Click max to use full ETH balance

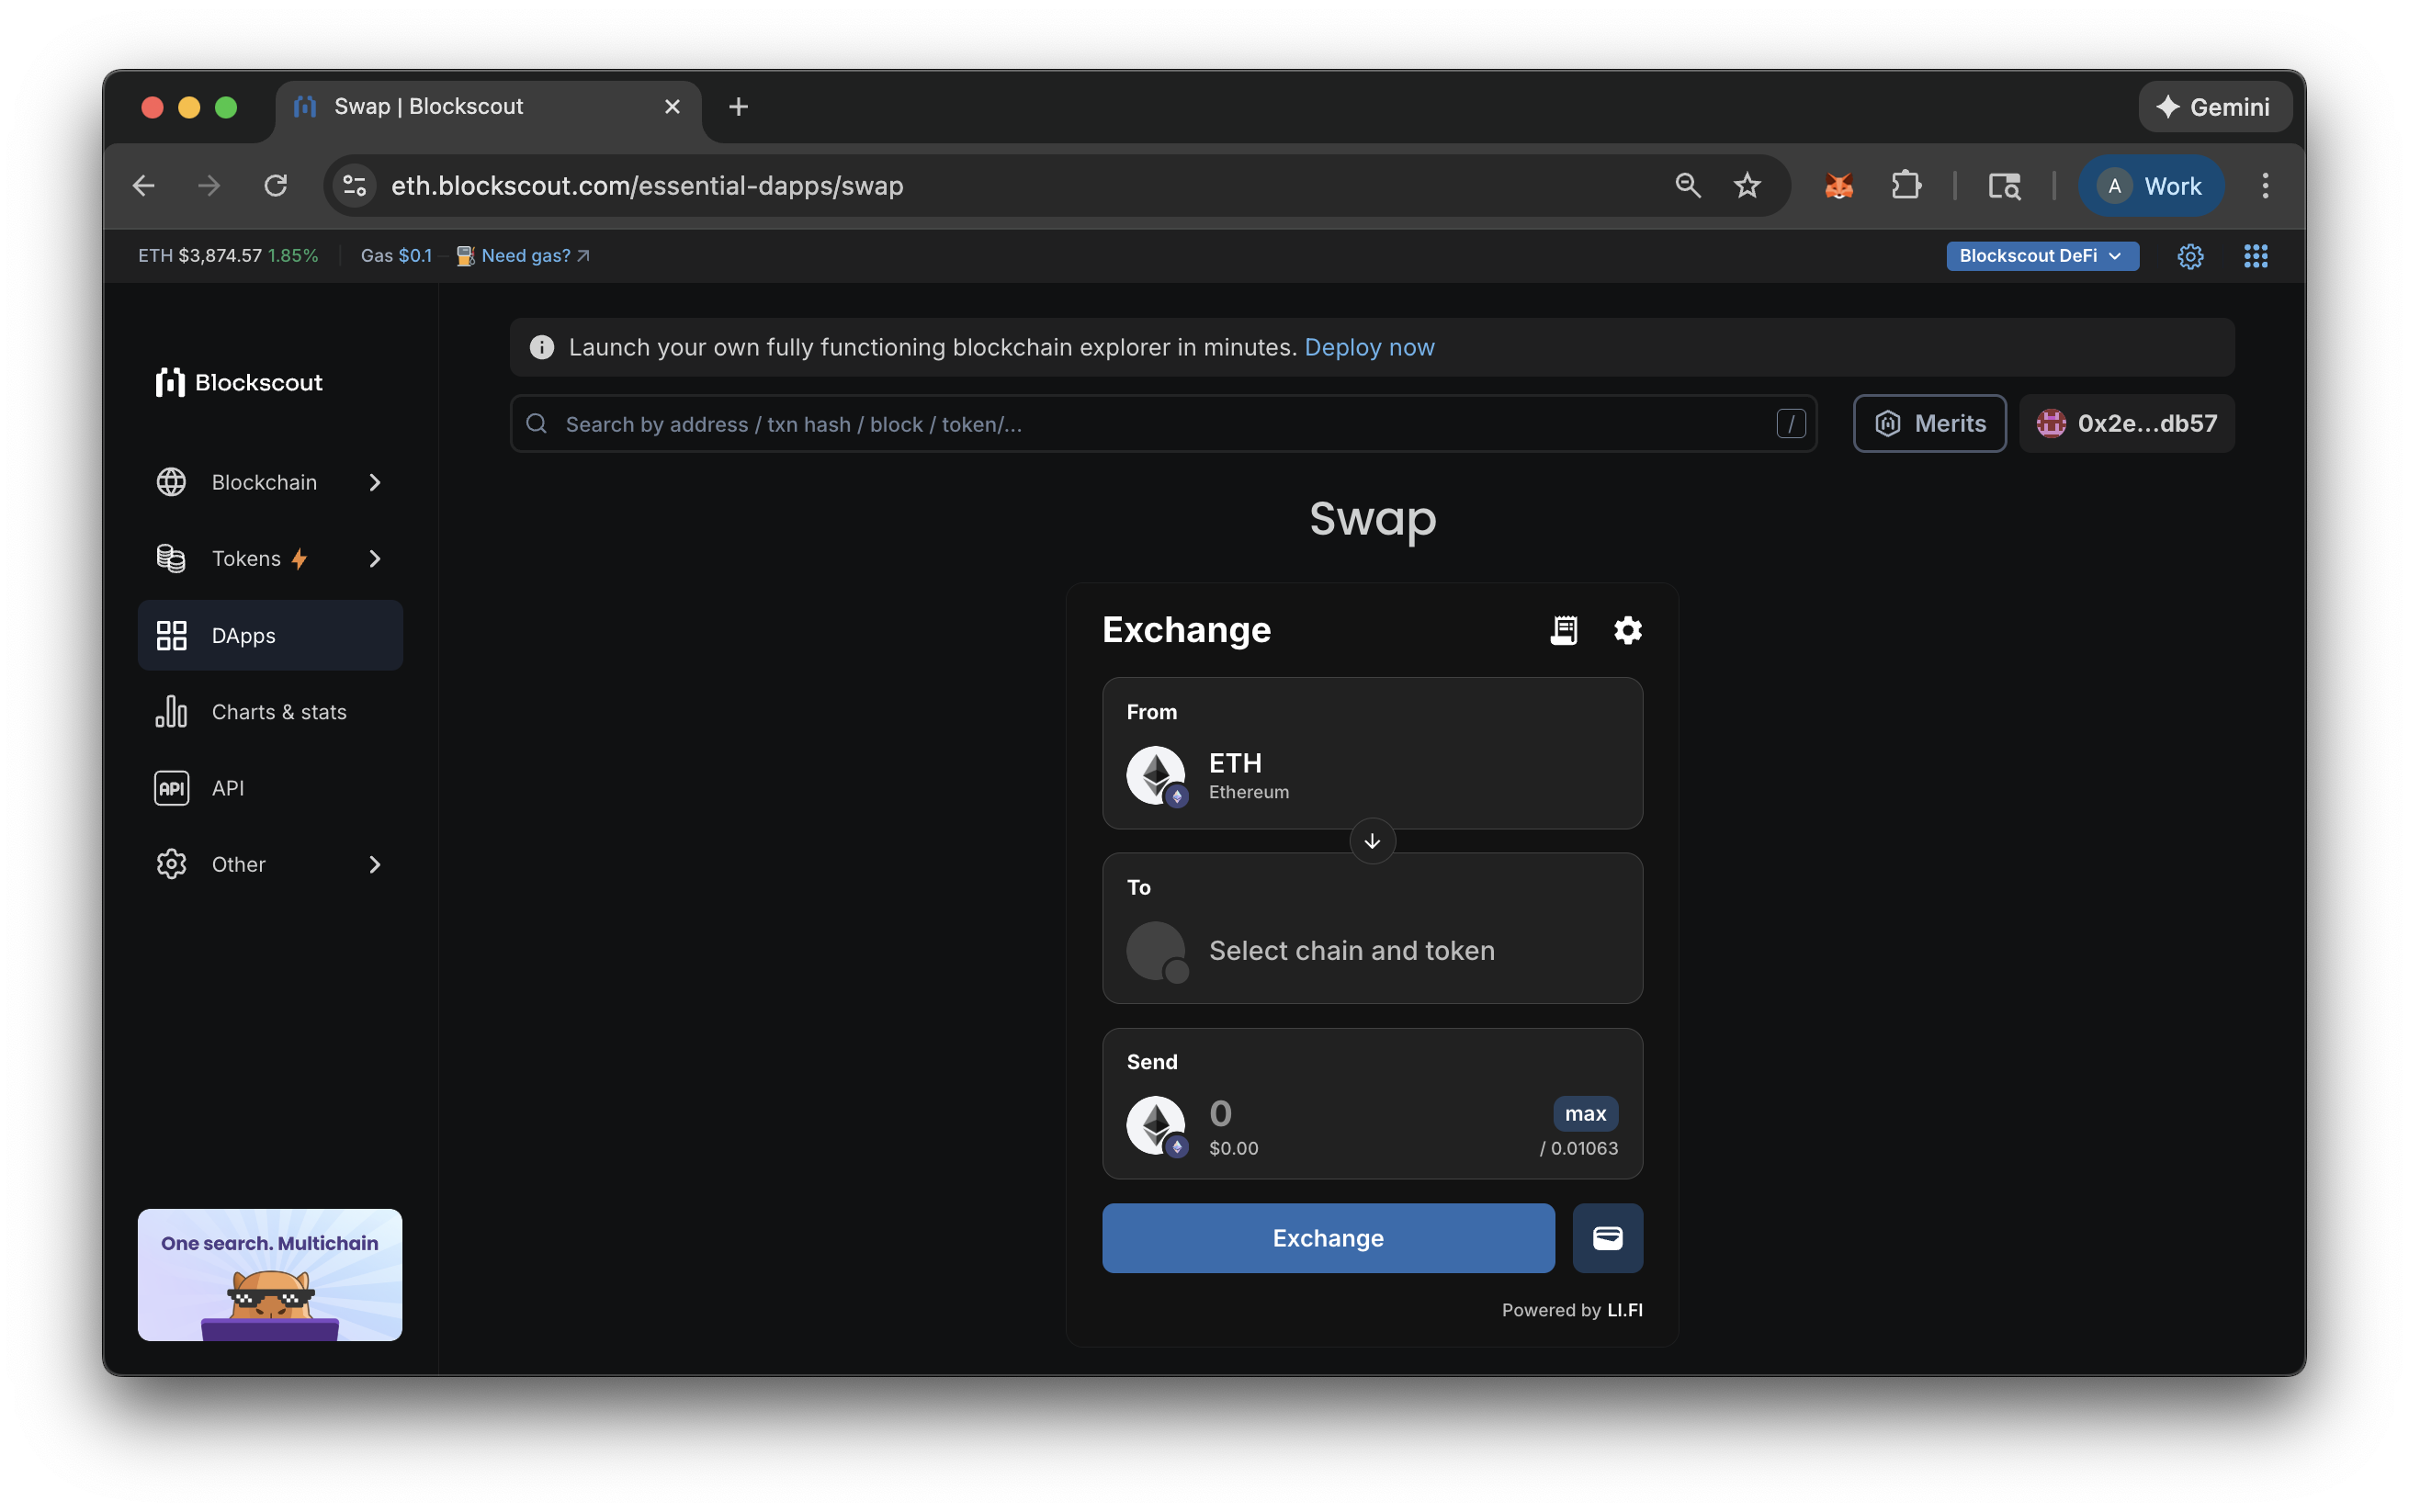[x=1585, y=1113]
